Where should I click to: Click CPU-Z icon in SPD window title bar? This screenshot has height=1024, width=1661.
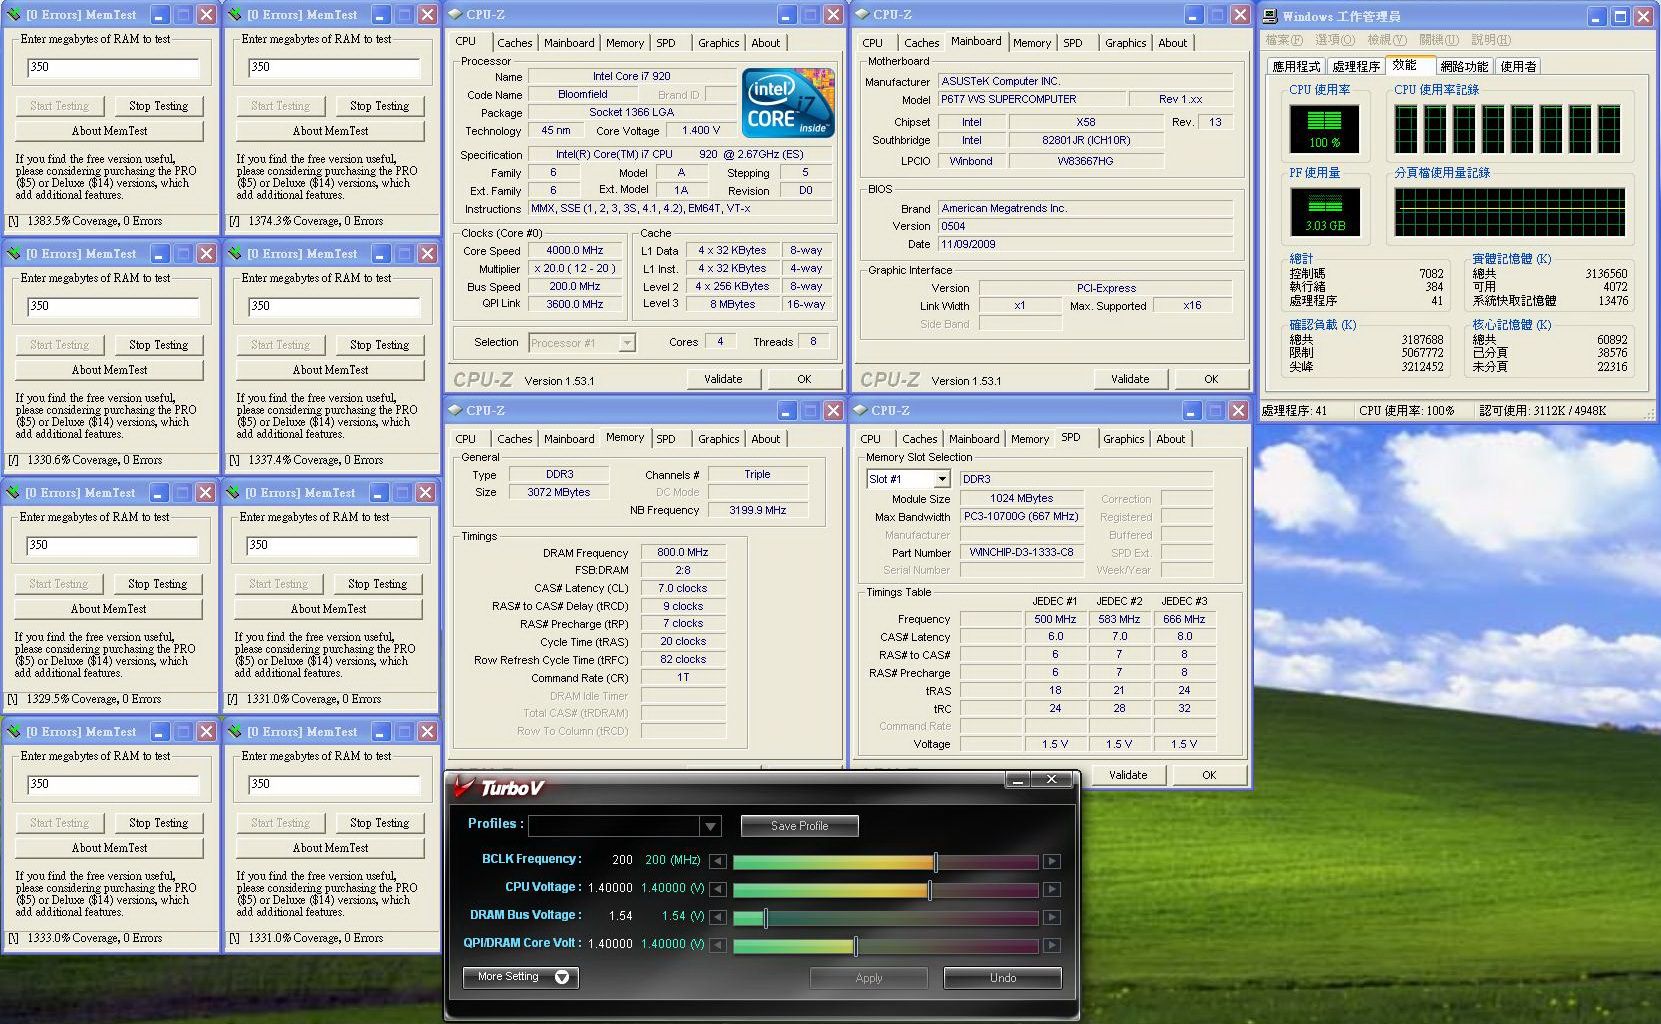point(861,411)
